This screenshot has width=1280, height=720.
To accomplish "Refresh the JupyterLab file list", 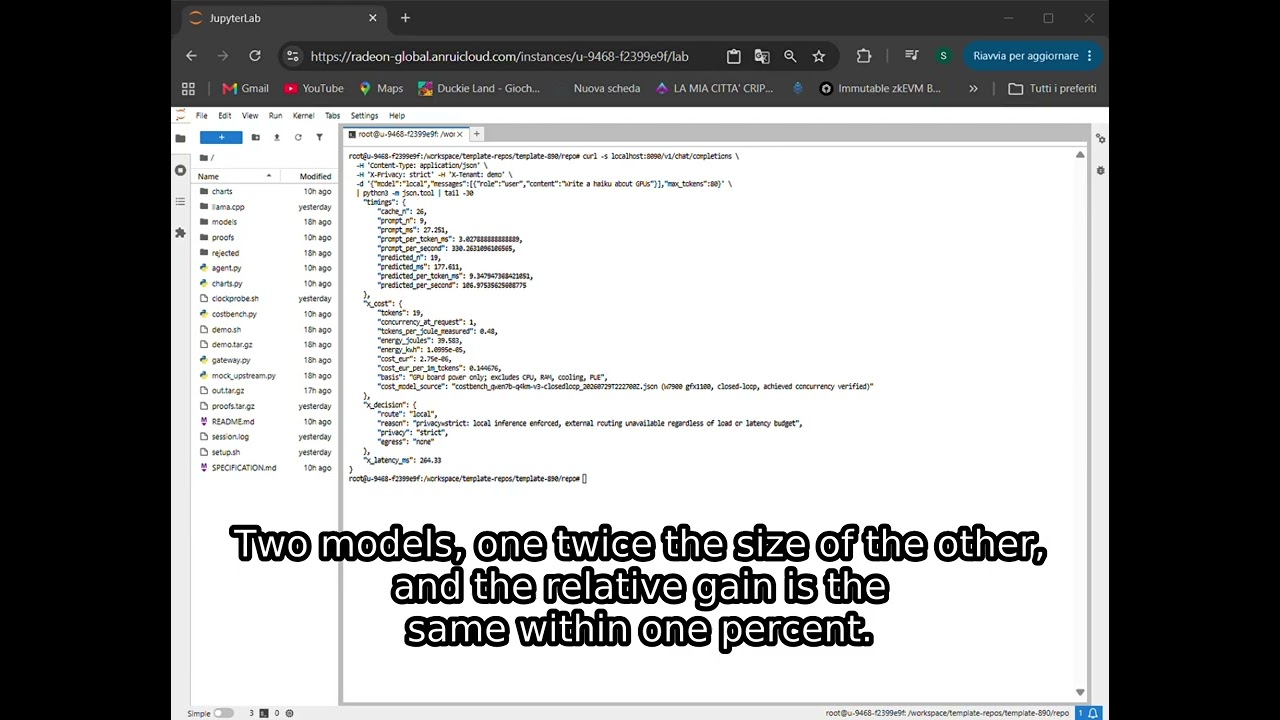I will [x=298, y=137].
